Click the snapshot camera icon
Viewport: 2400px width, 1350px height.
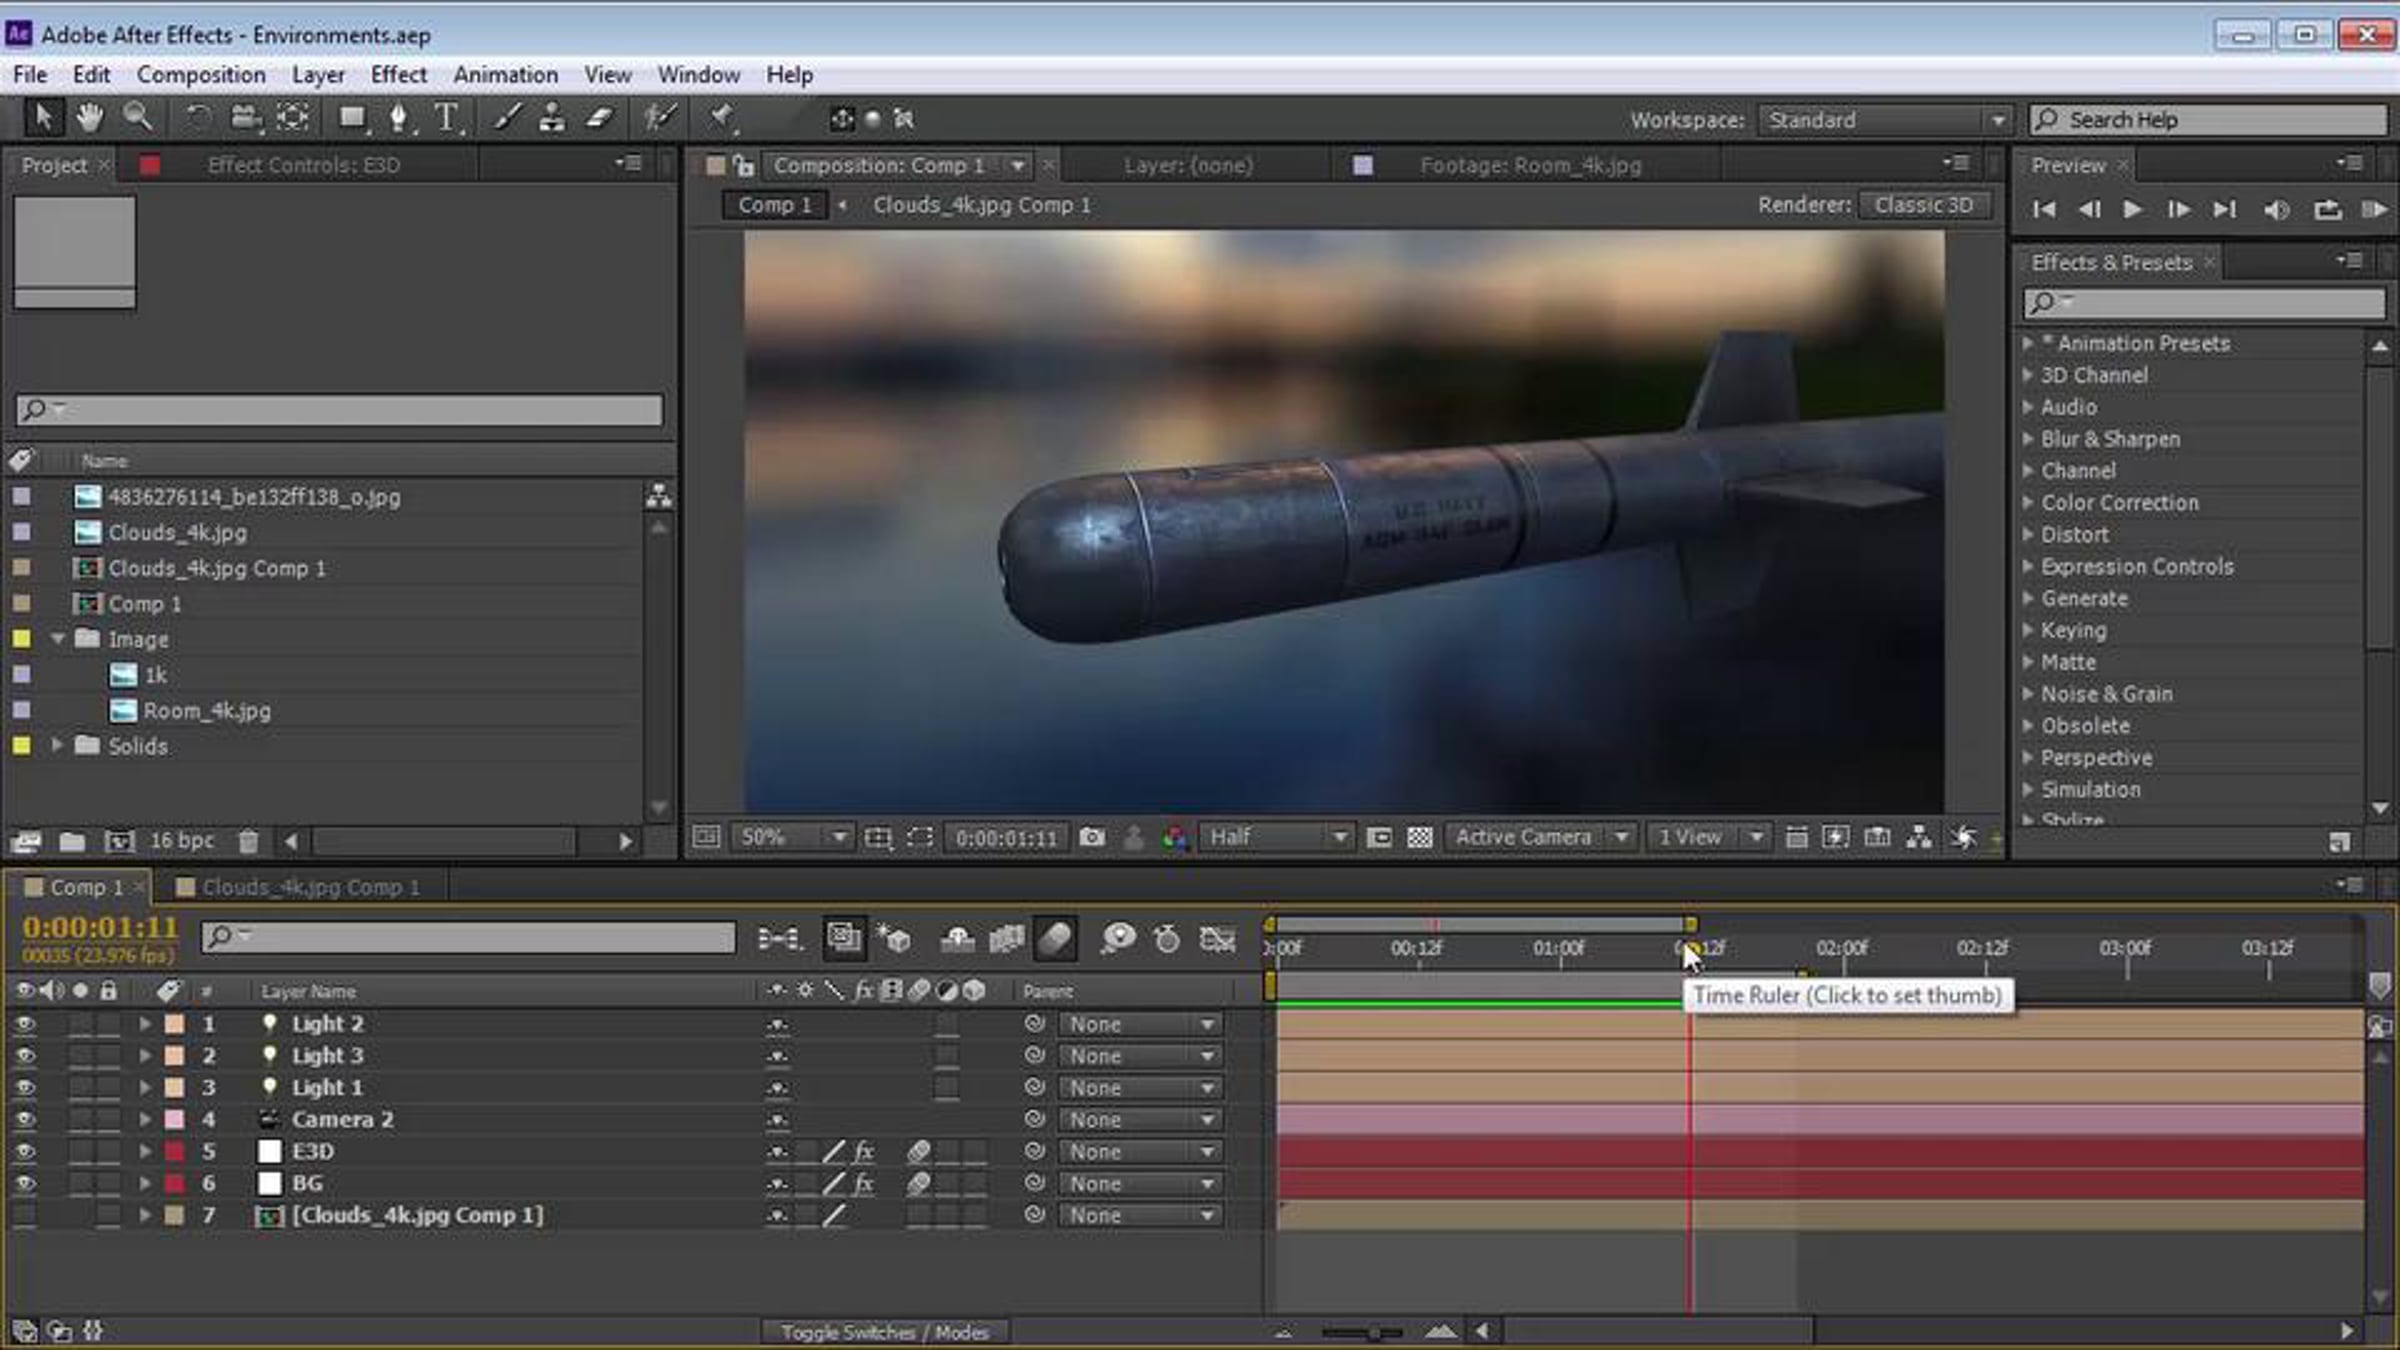pyautogui.click(x=1092, y=837)
